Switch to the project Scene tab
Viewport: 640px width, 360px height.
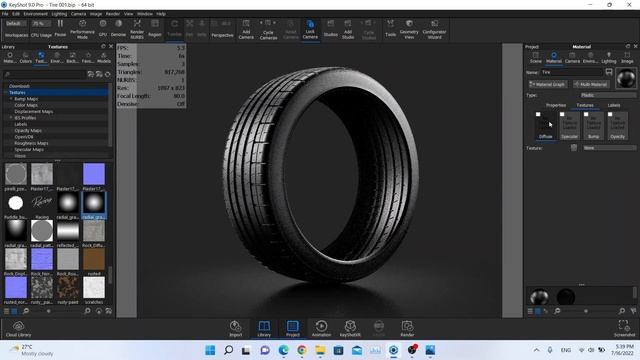pos(536,58)
